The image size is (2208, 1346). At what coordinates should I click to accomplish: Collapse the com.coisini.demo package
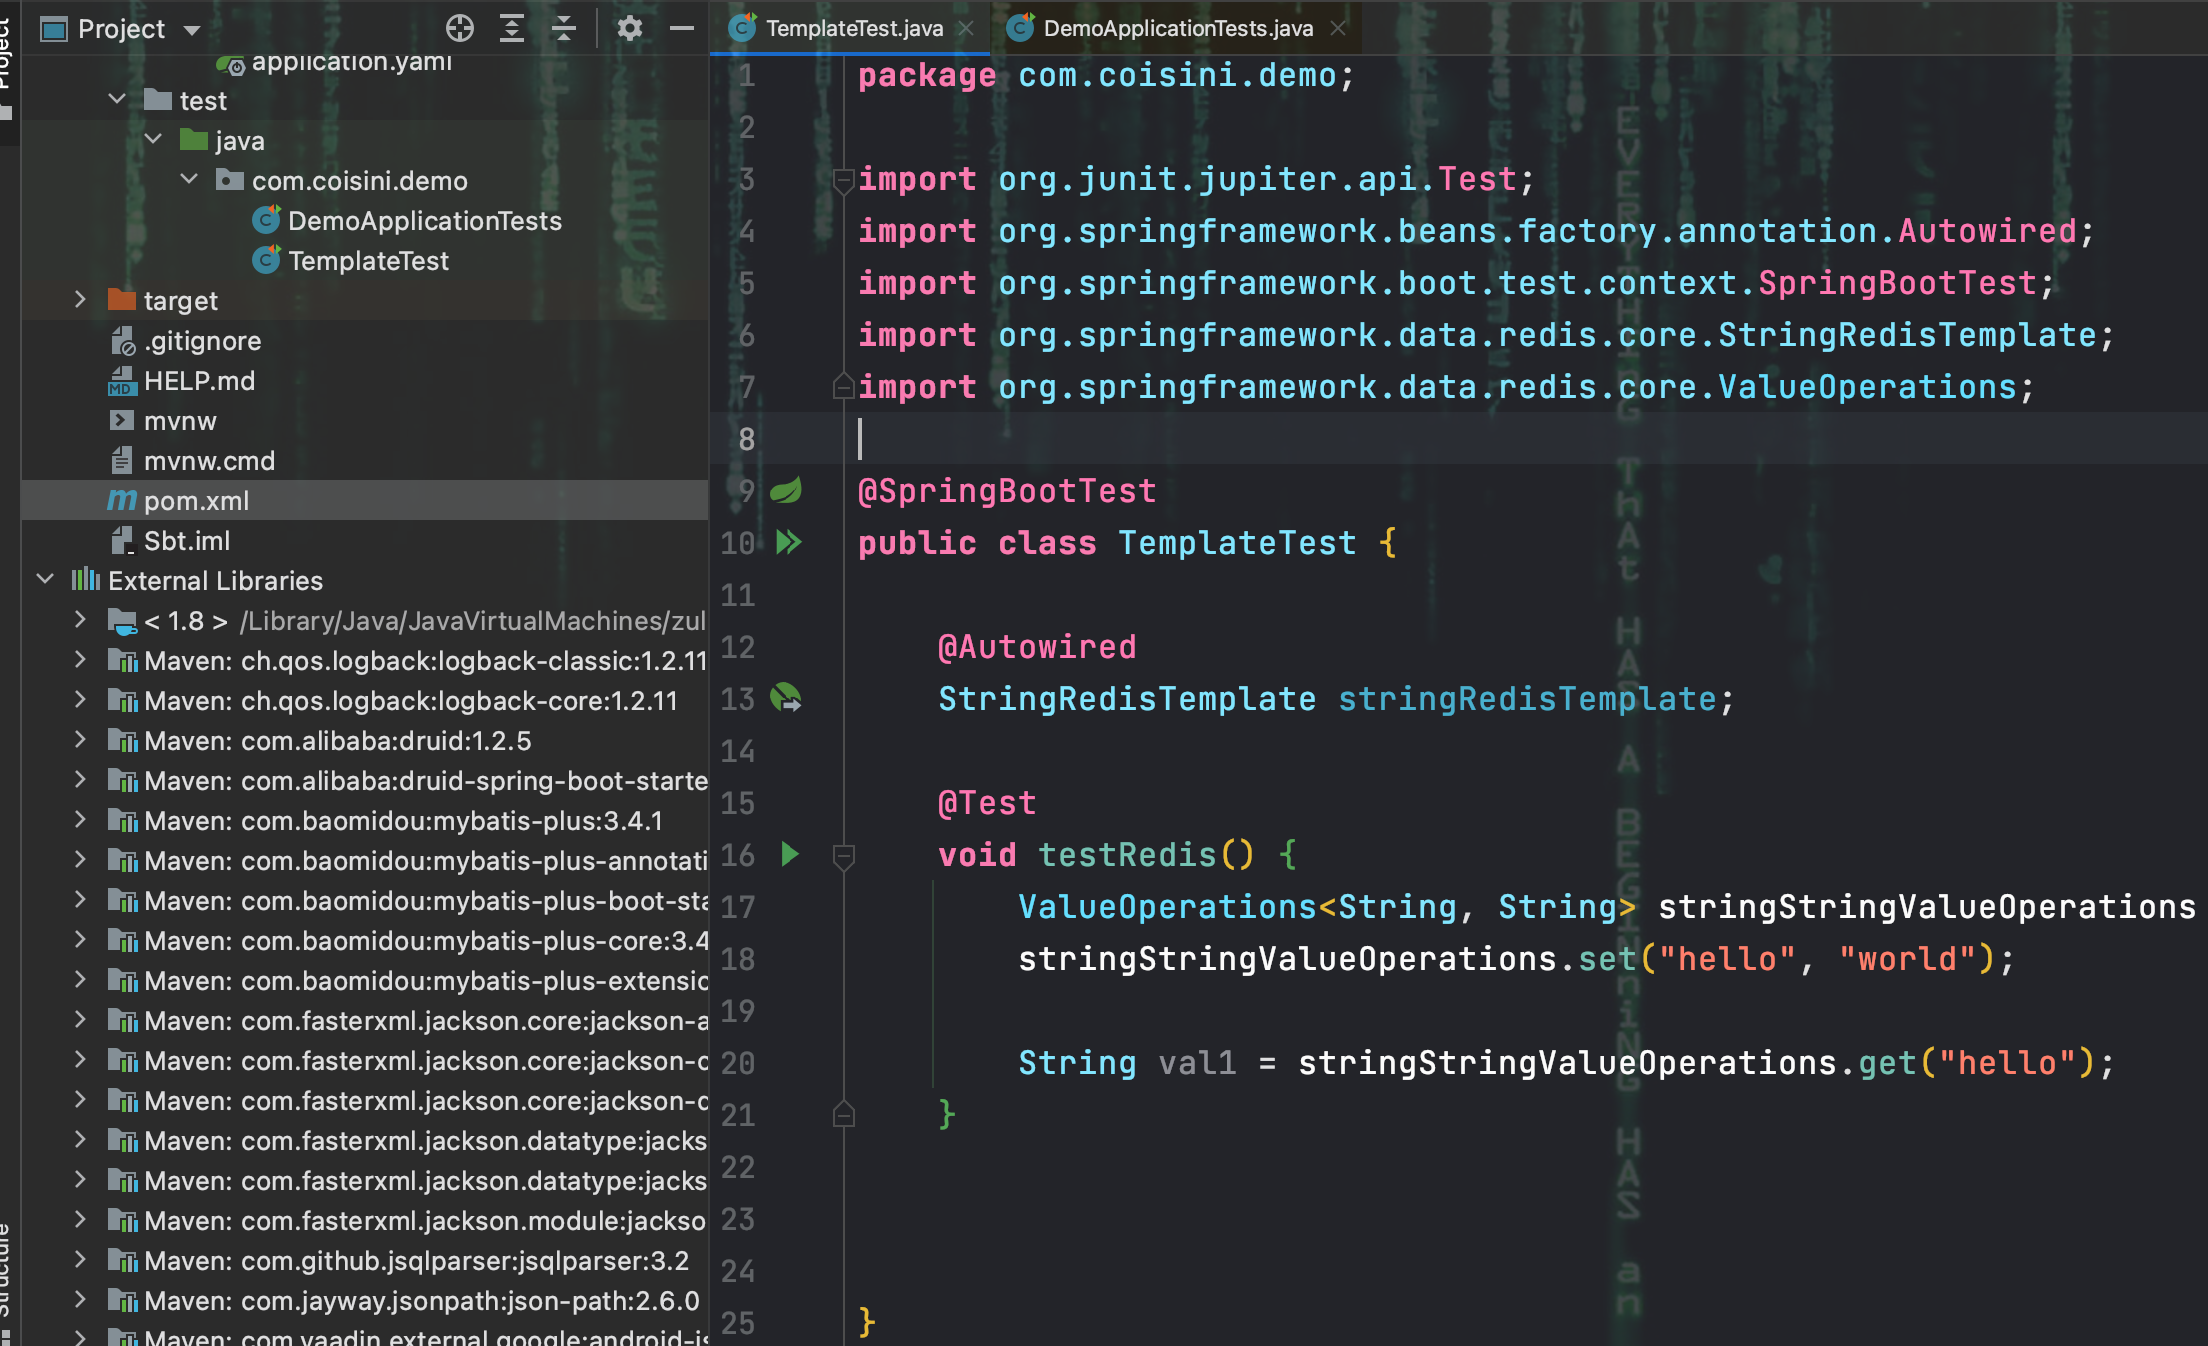(x=189, y=180)
